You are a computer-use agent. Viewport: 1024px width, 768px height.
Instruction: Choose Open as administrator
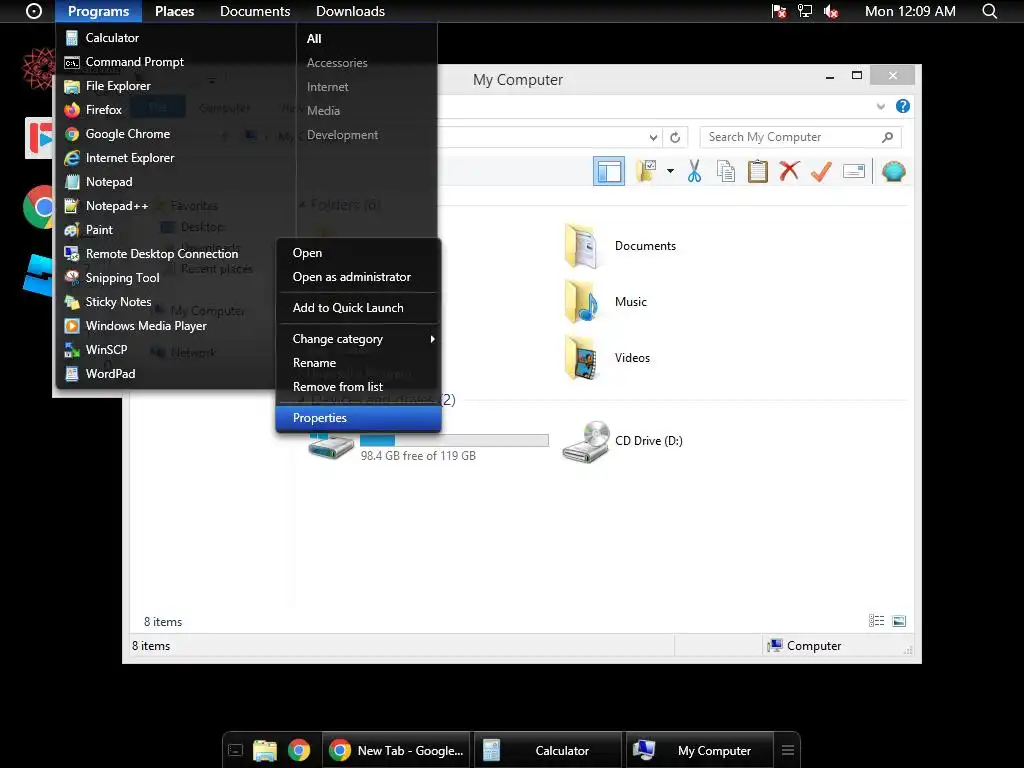pos(359,277)
